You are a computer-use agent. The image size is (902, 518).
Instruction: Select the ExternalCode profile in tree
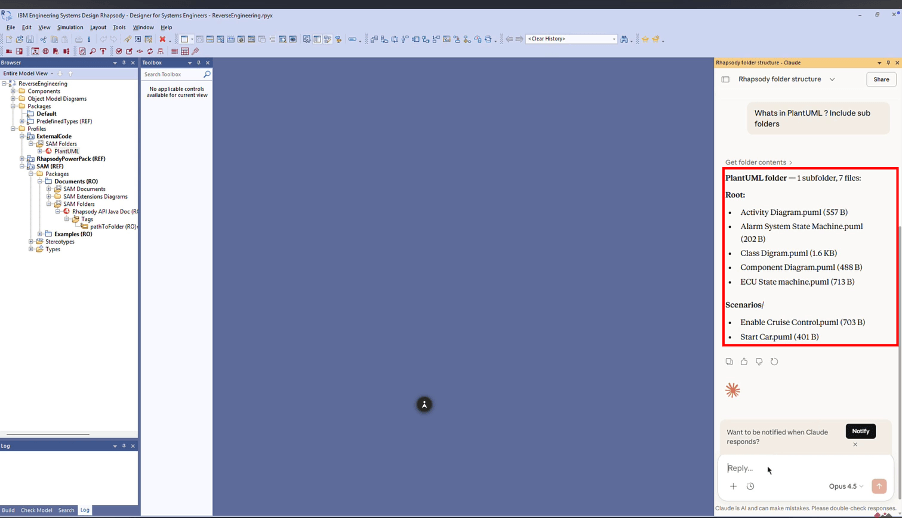(54, 136)
